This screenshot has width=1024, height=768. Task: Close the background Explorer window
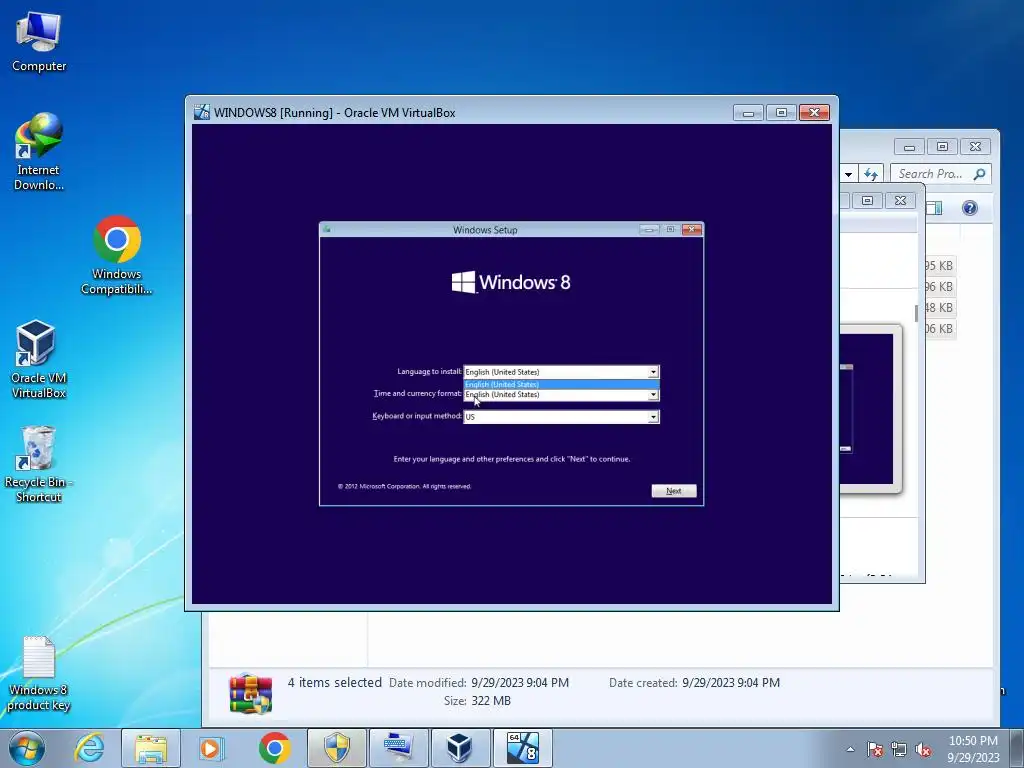pos(975,146)
